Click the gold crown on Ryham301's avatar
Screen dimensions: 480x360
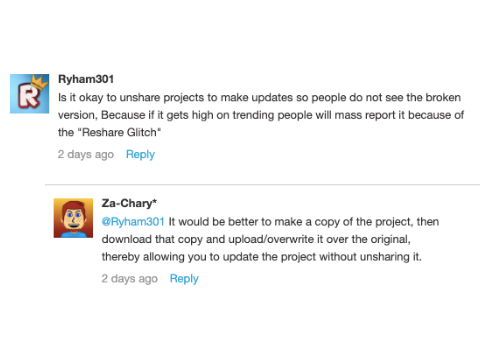point(40,82)
